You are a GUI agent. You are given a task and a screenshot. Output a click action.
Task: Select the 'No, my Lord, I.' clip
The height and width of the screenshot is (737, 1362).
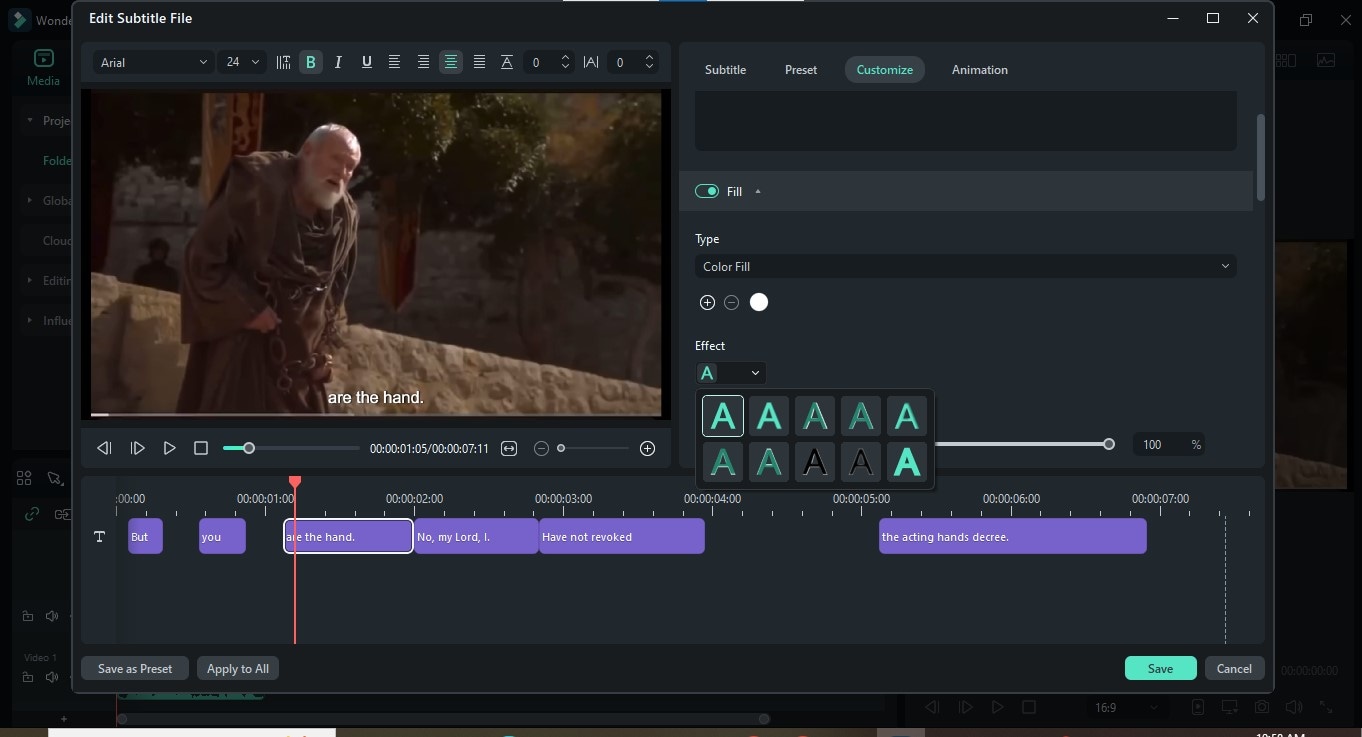pos(477,536)
